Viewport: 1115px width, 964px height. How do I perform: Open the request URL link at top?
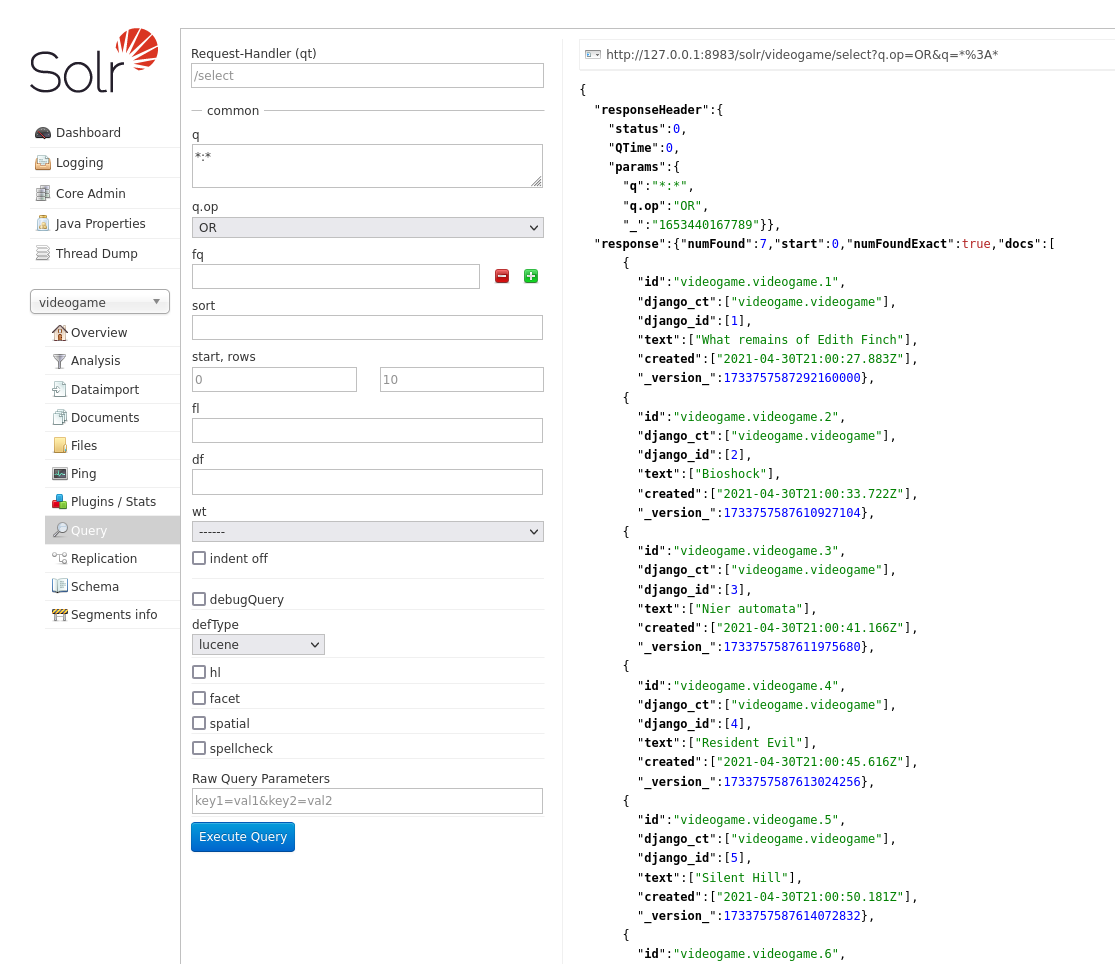coord(801,55)
